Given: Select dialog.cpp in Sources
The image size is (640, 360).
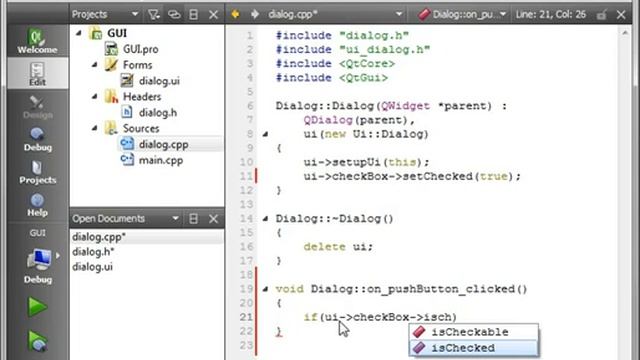Looking at the screenshot, I should pyautogui.click(x=163, y=144).
